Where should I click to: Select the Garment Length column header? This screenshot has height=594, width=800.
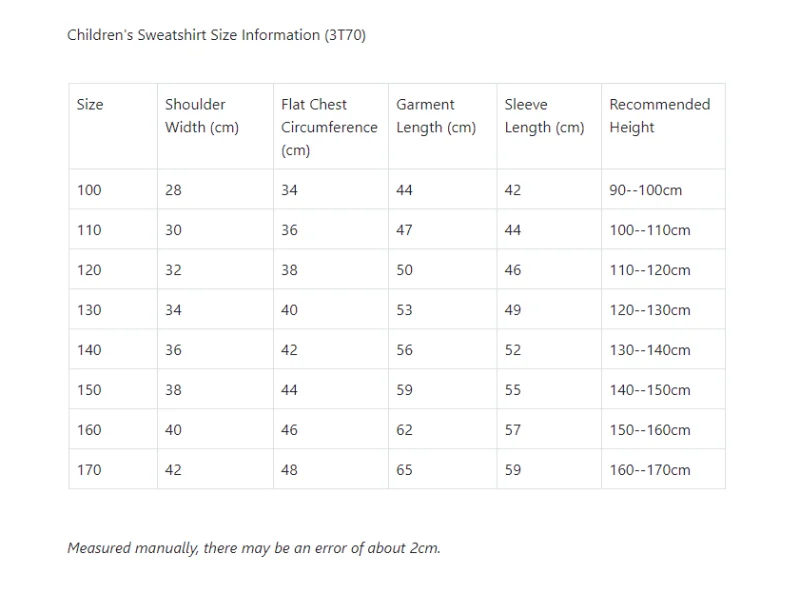point(436,116)
